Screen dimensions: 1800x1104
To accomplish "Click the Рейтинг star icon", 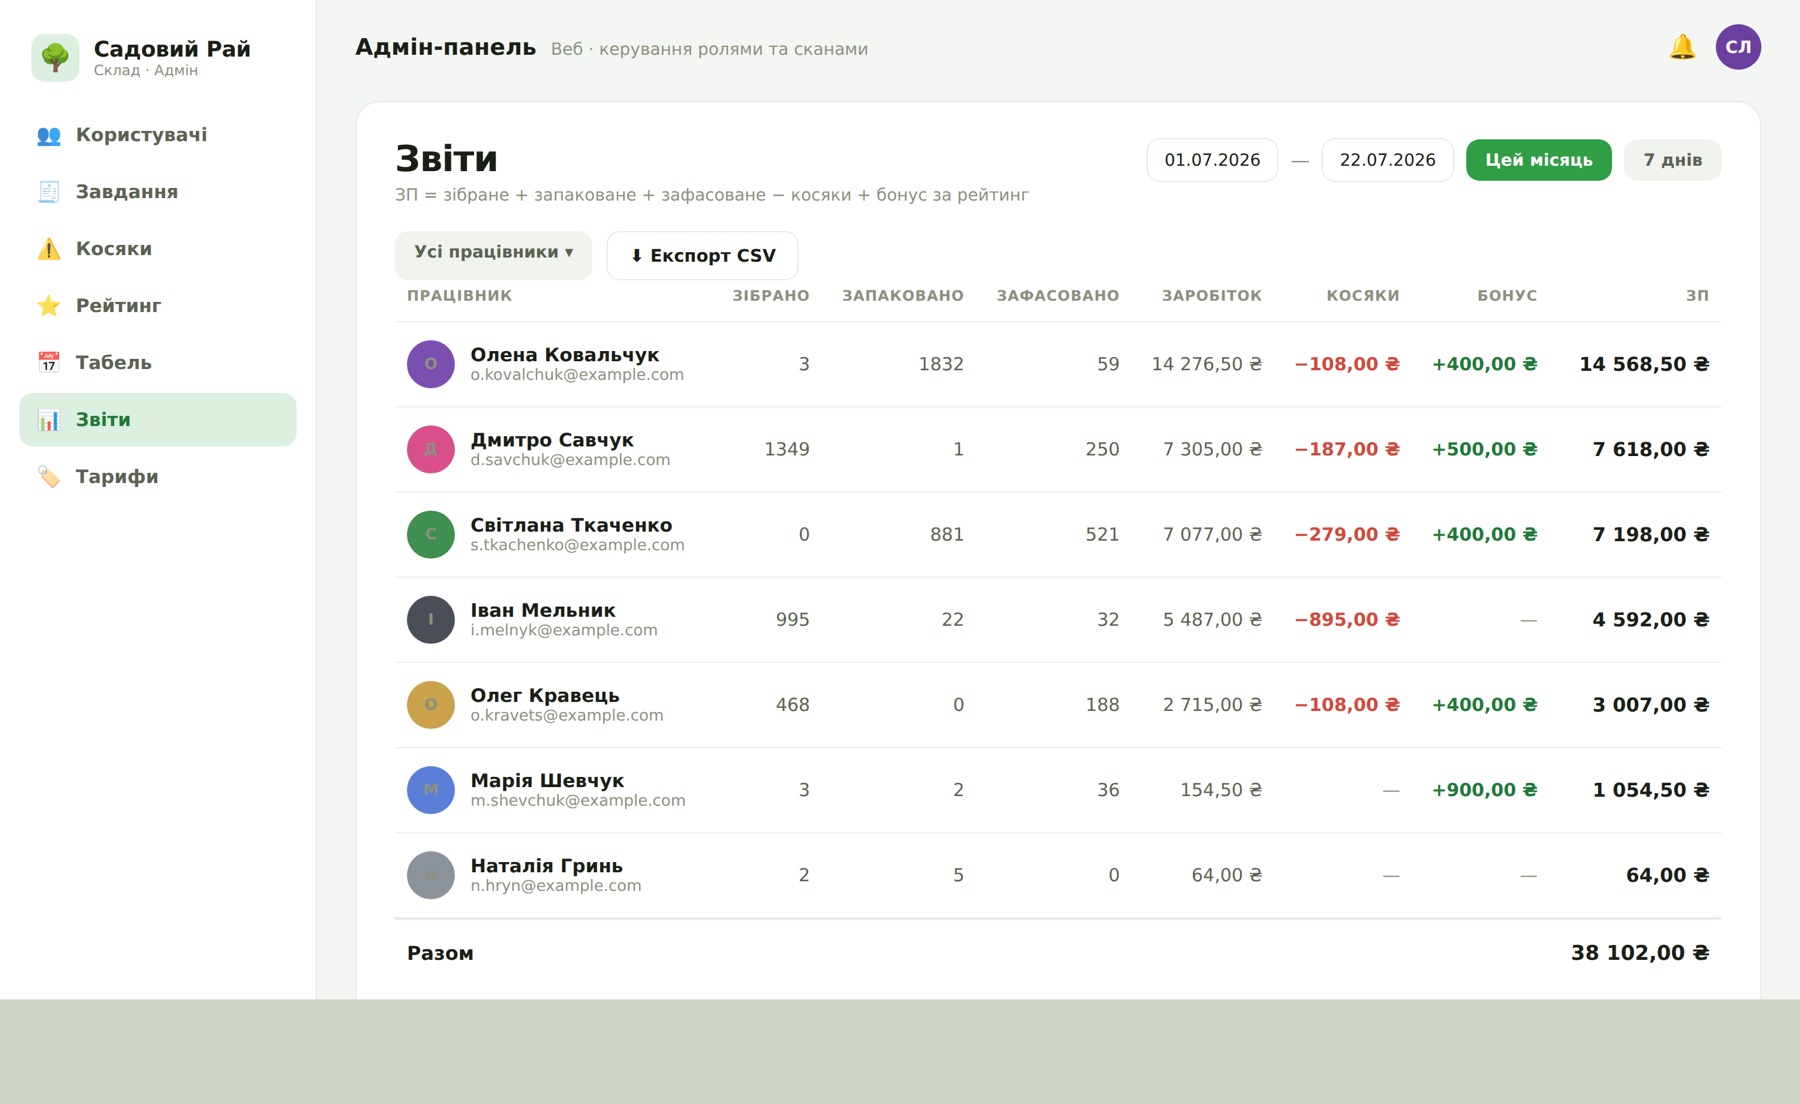I will [48, 306].
